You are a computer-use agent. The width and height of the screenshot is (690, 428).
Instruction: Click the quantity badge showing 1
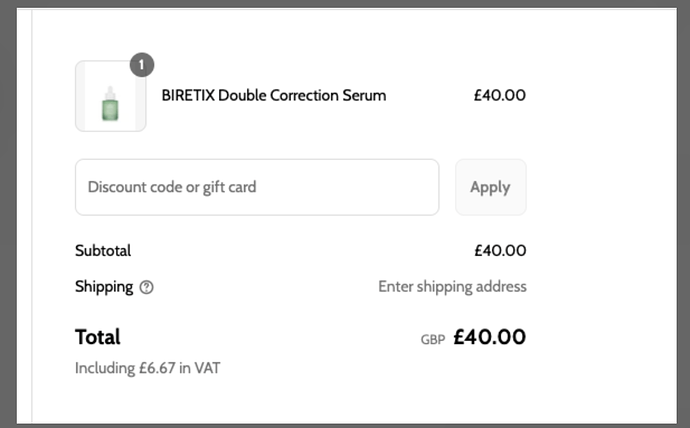(142, 66)
